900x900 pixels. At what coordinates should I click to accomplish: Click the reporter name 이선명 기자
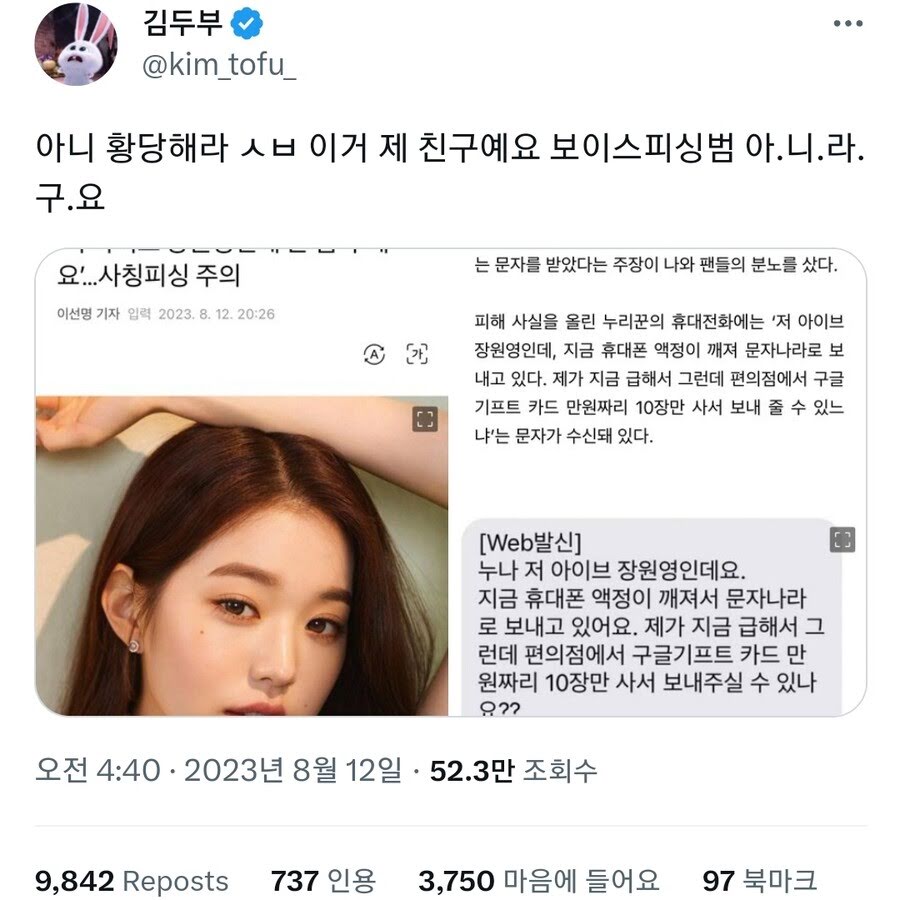click(88, 314)
